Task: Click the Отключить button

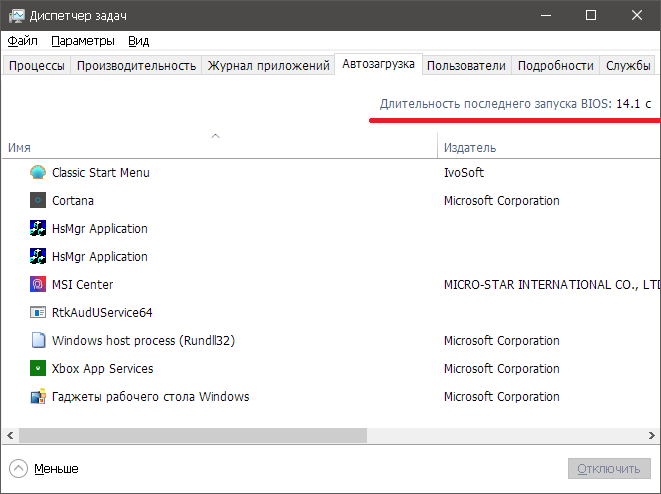Action: [609, 468]
